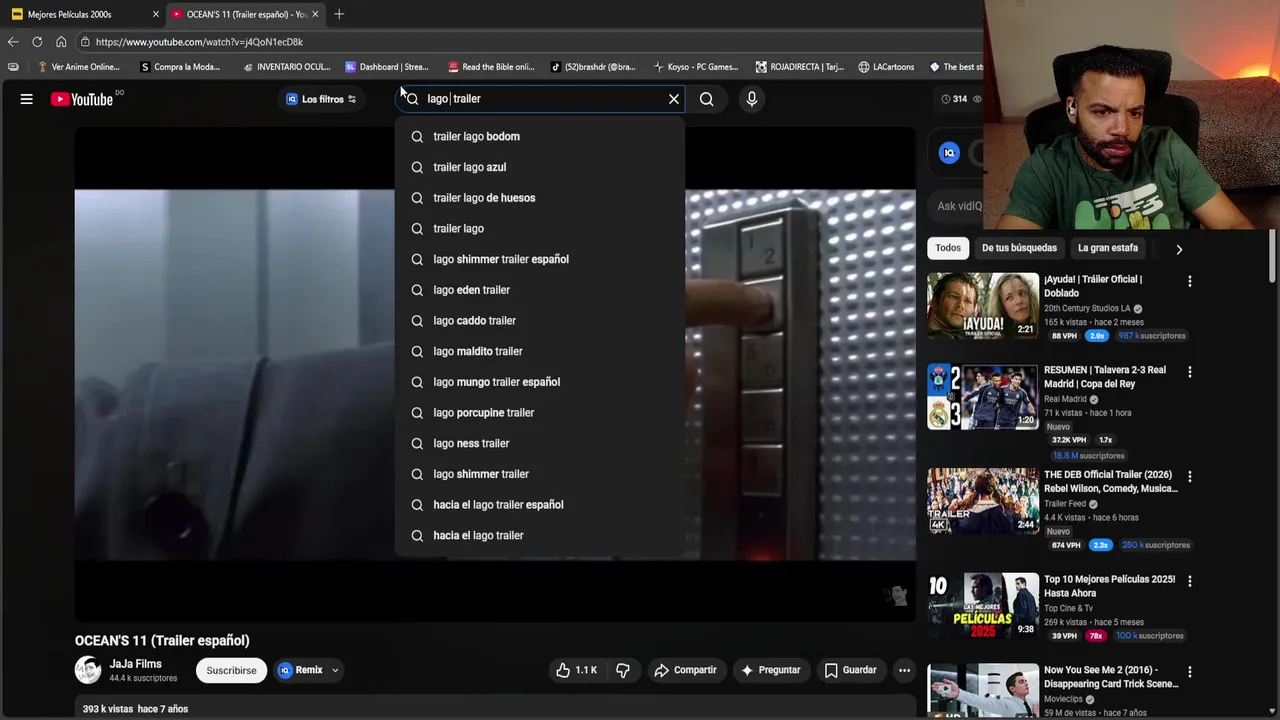Open options menu for THE DEB trailer
This screenshot has width=1280, height=720.
coord(1189,477)
